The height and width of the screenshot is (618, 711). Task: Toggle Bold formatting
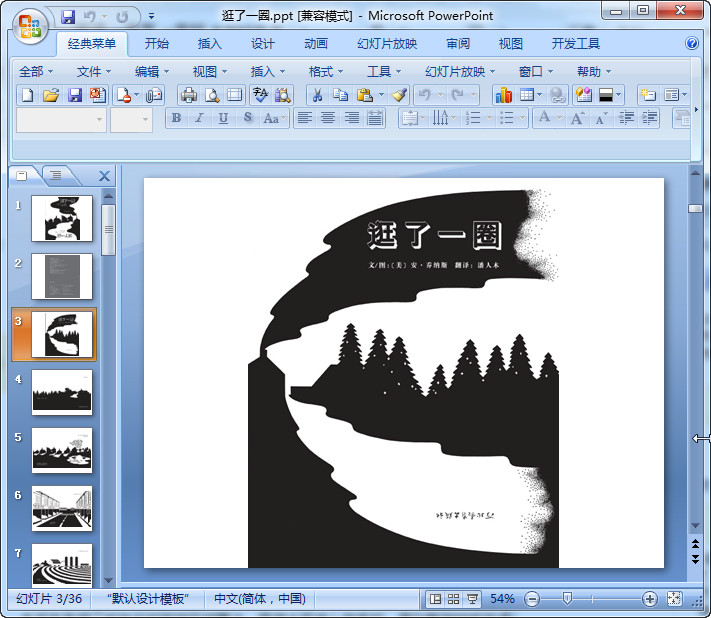coord(176,118)
